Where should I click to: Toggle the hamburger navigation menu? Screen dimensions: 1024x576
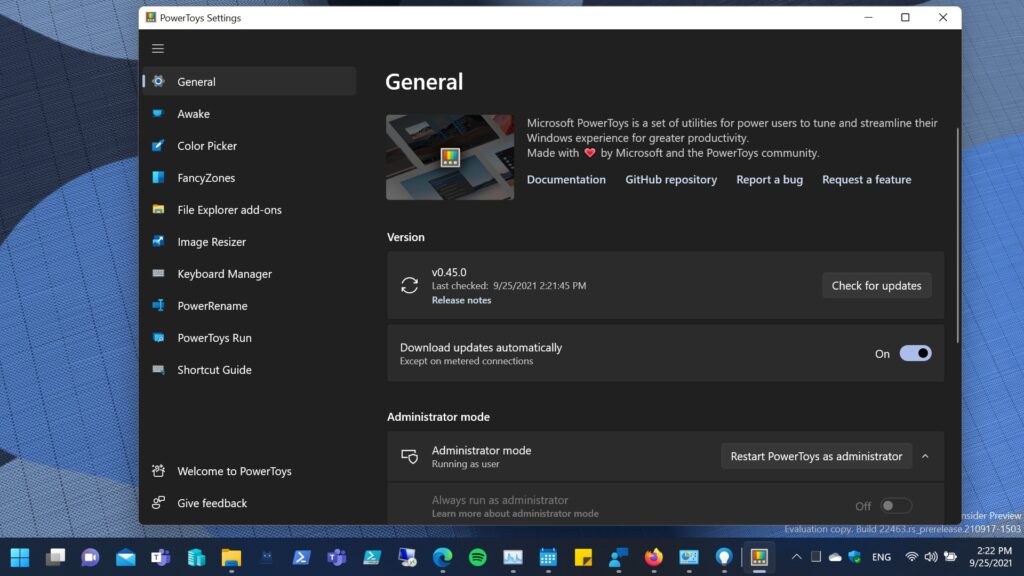pos(158,48)
